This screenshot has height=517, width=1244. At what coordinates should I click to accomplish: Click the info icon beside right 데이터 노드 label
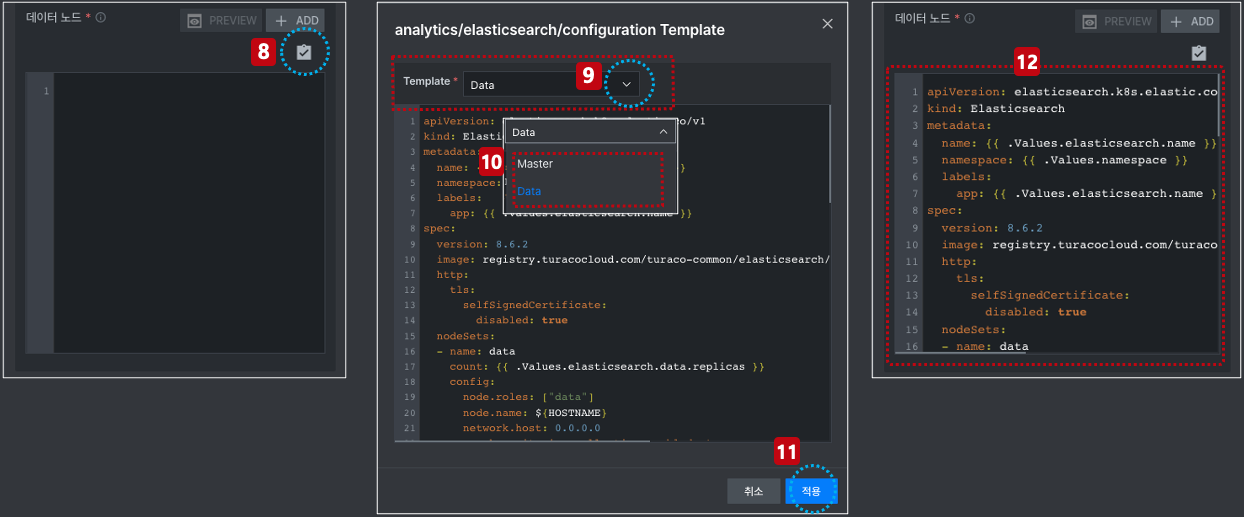click(x=970, y=18)
